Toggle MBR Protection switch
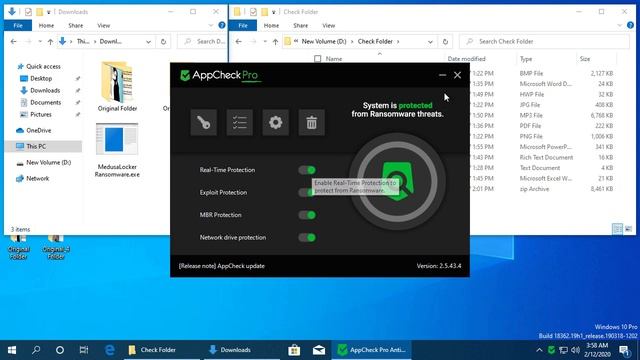 (307, 215)
